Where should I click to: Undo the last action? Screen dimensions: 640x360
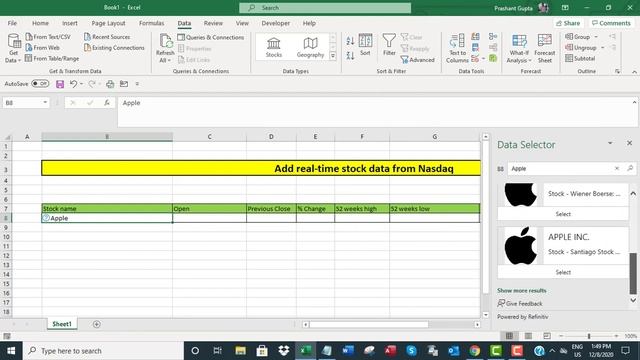(73, 84)
